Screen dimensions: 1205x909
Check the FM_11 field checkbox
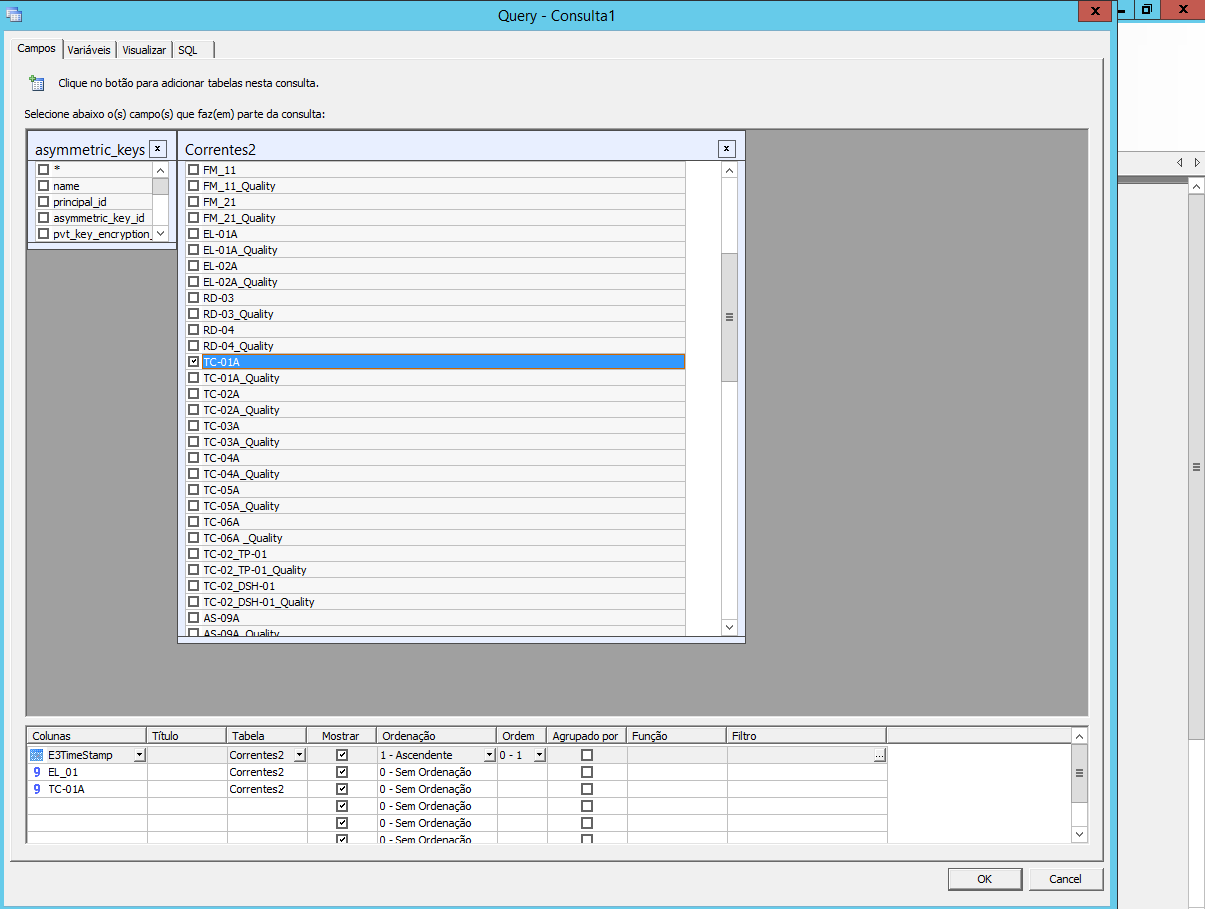[194, 170]
